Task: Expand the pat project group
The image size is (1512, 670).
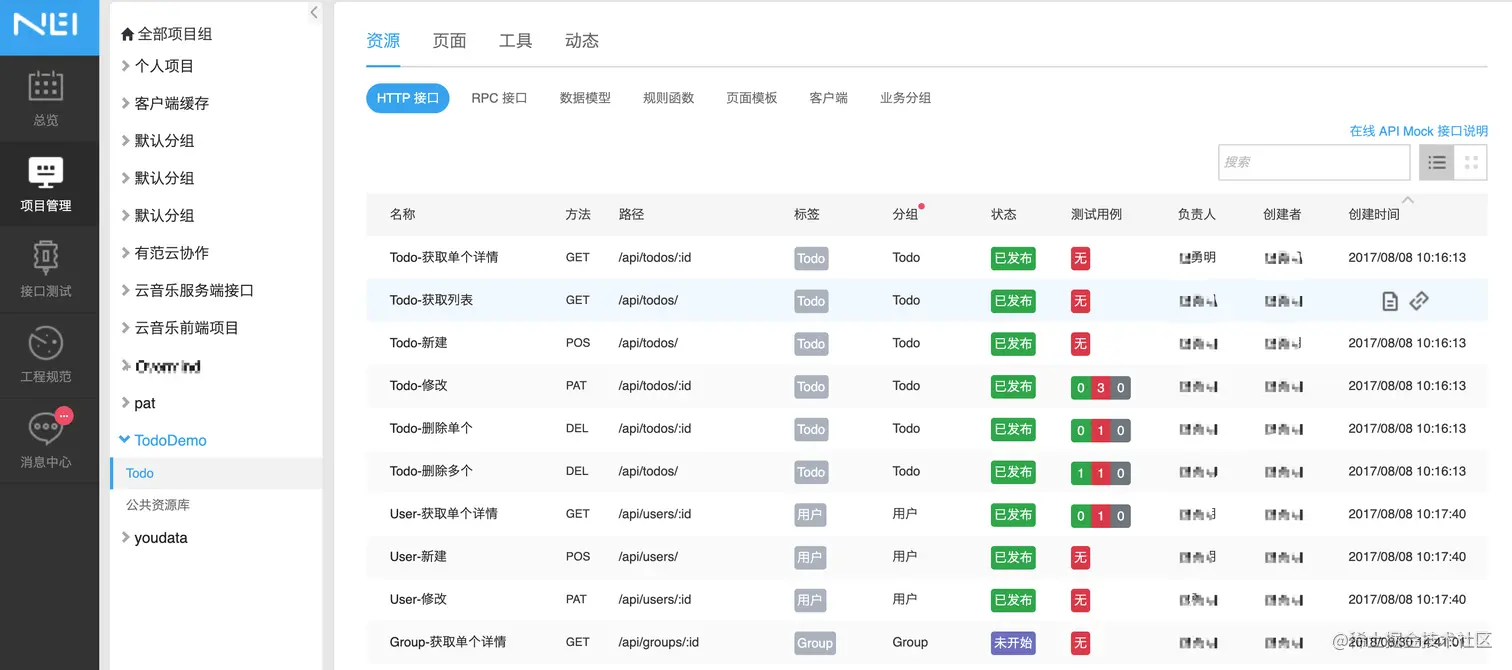Action: point(125,403)
